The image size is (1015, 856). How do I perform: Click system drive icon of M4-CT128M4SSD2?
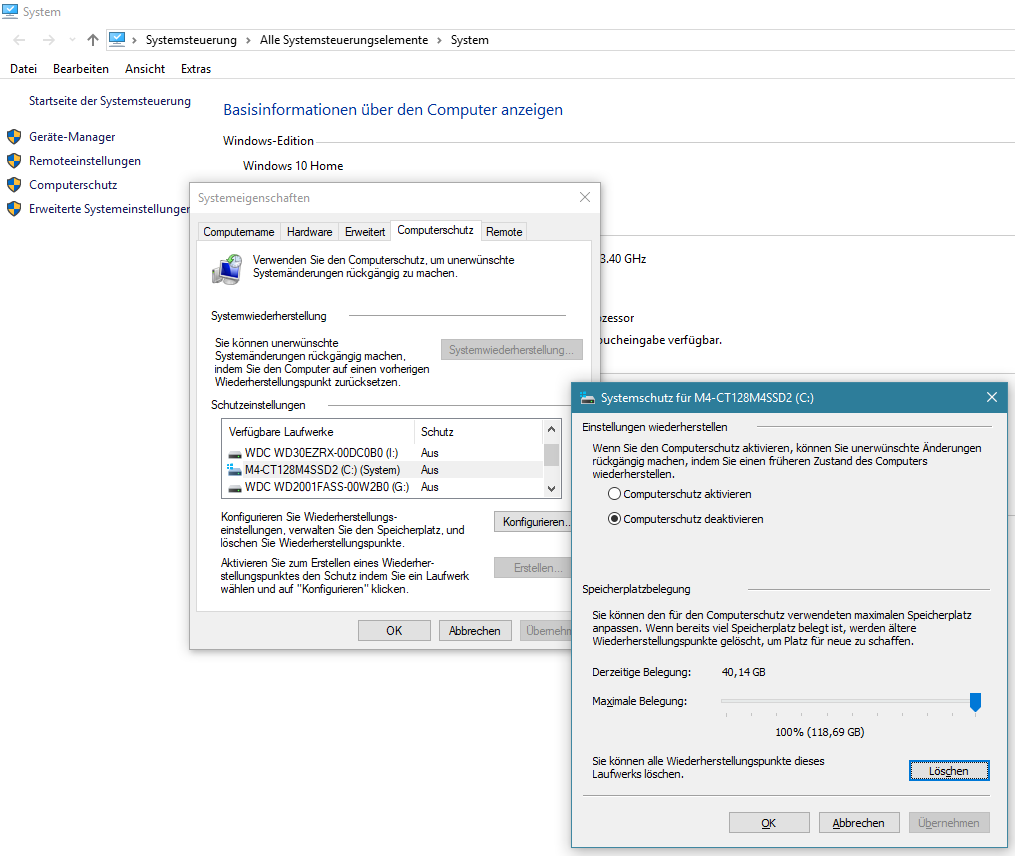[234, 469]
